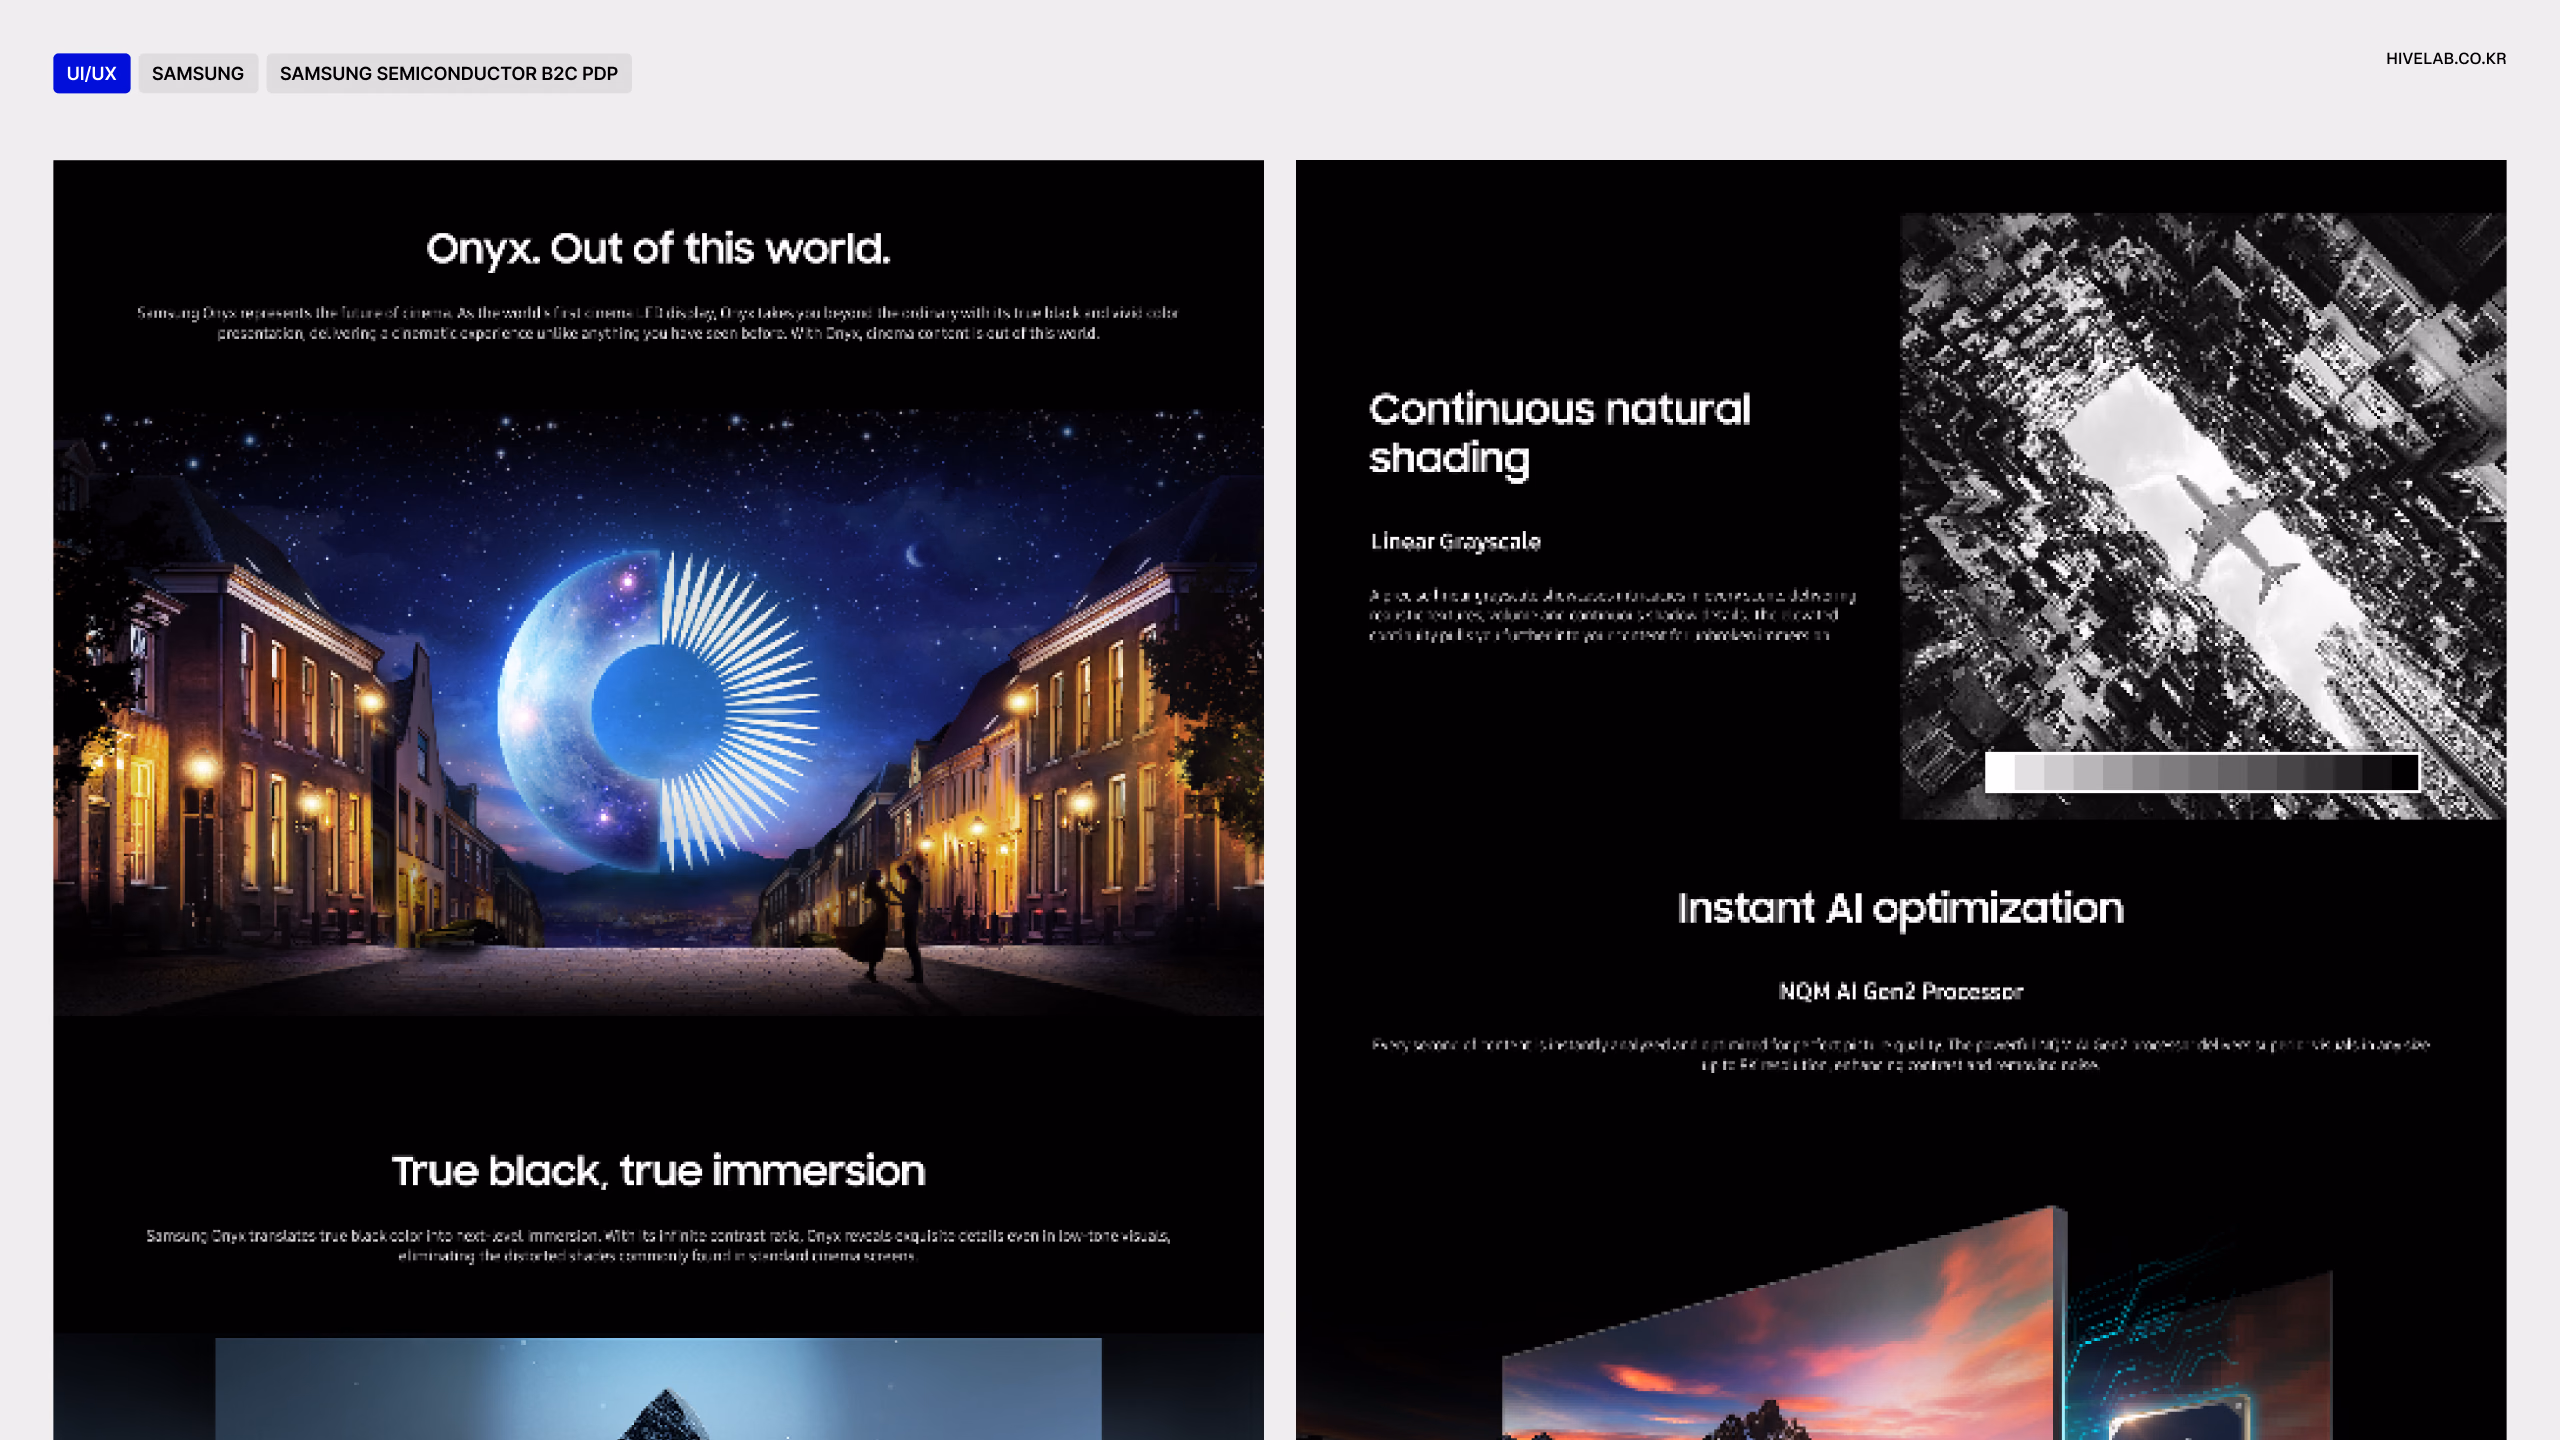
Task: Click the 'NQM AI Gen2 Processor' subtitle
Action: [1900, 992]
